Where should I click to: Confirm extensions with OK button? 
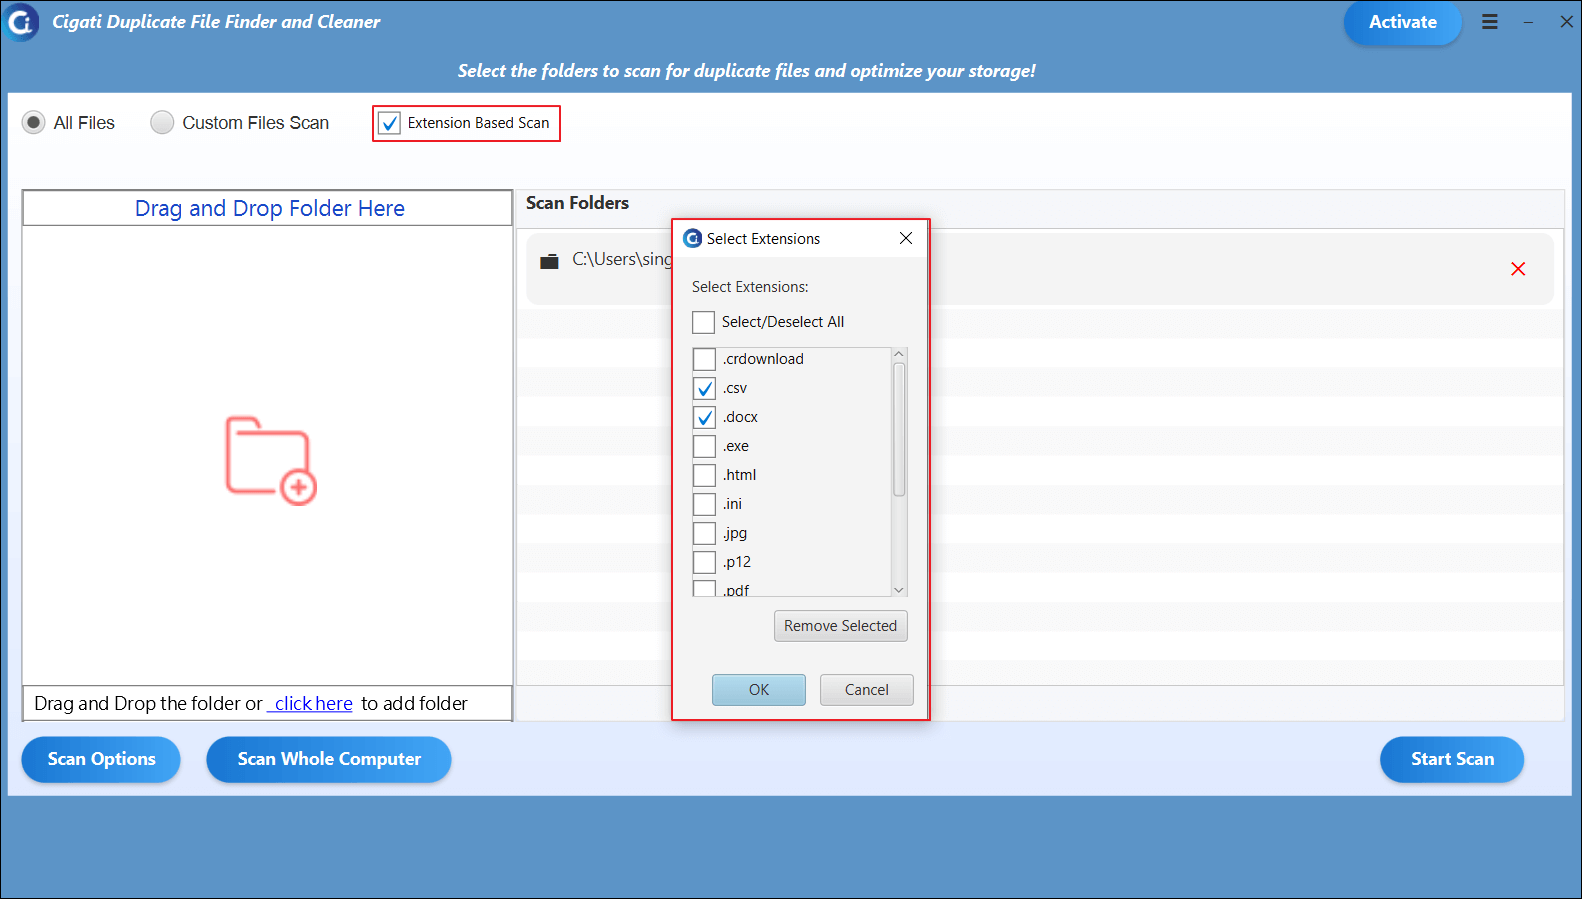pos(759,690)
